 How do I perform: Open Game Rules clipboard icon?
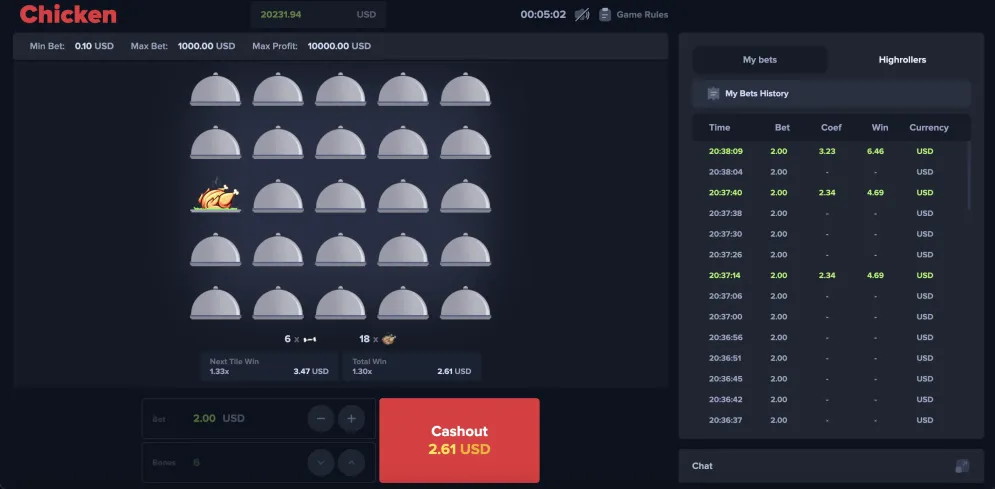click(x=605, y=14)
